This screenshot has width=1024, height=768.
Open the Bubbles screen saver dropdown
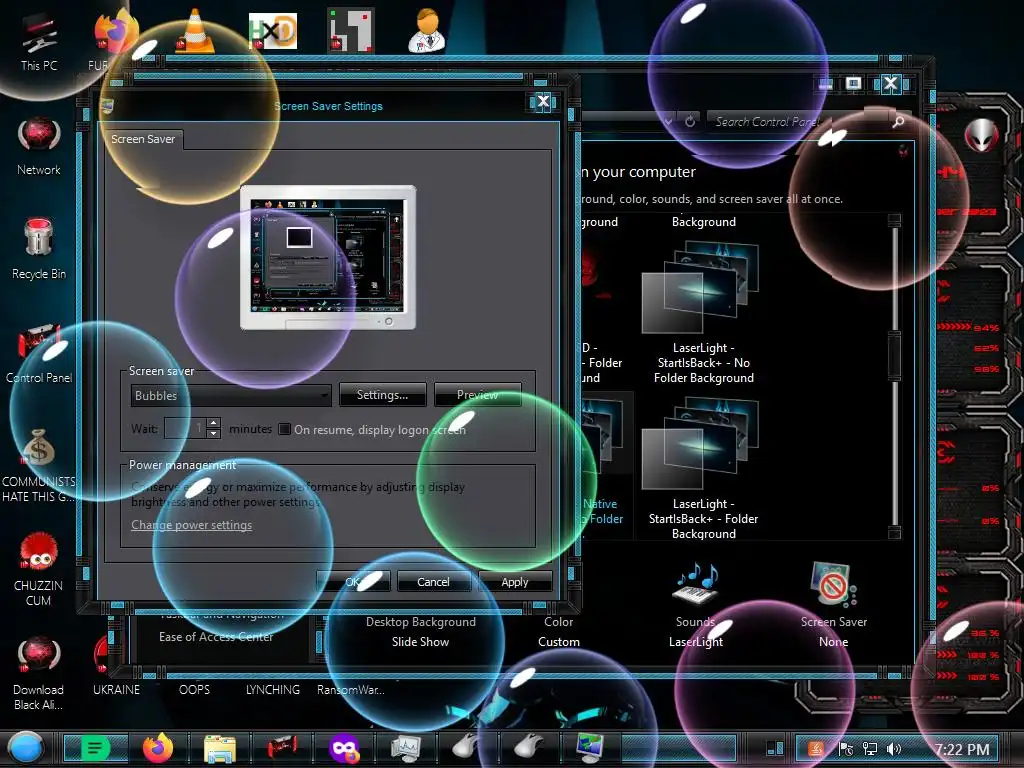tap(231, 395)
